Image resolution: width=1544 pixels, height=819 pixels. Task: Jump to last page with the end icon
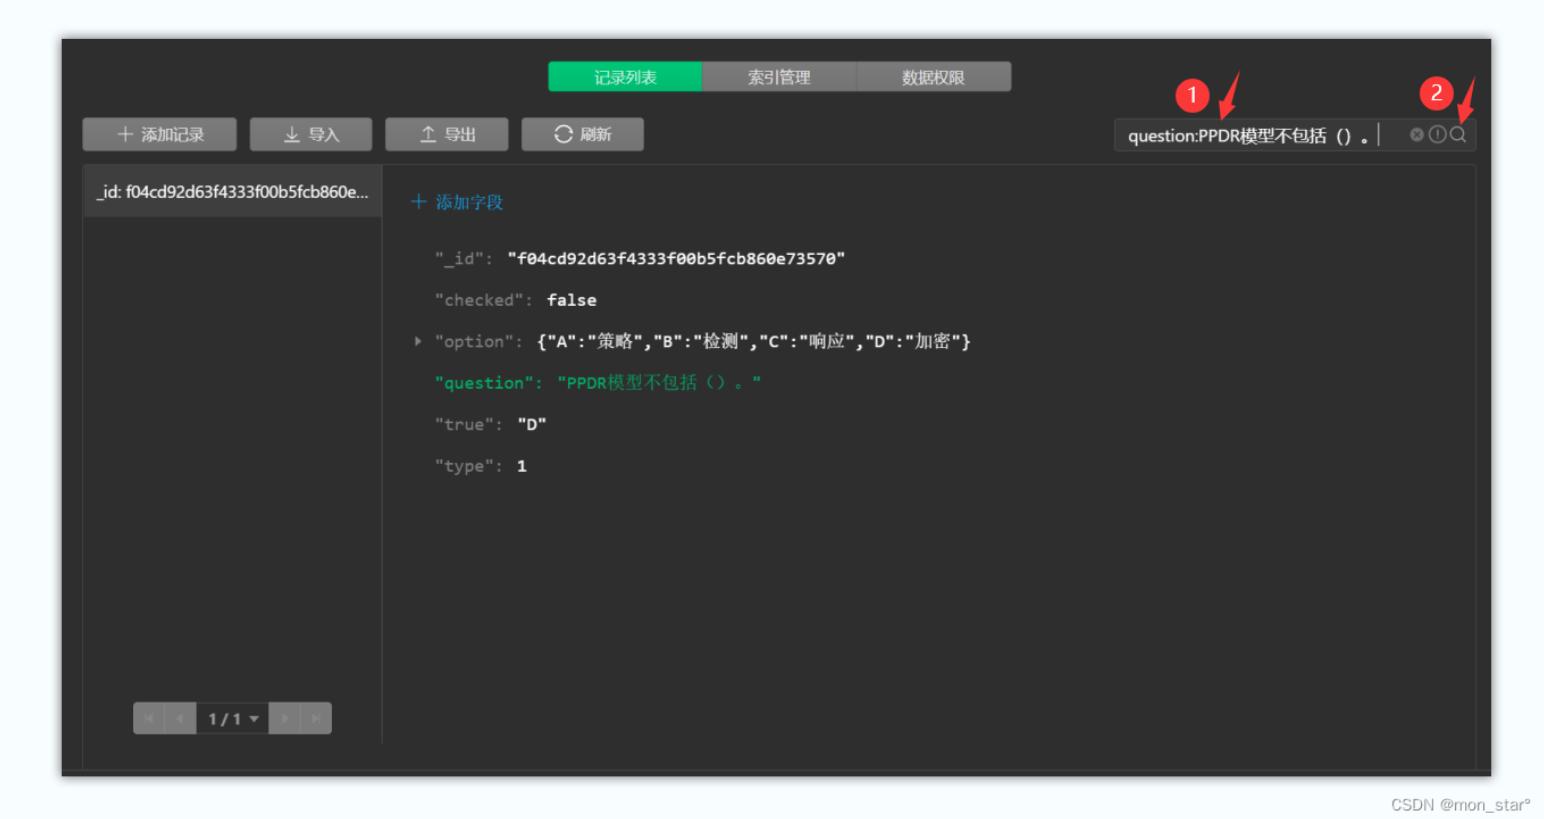[317, 718]
